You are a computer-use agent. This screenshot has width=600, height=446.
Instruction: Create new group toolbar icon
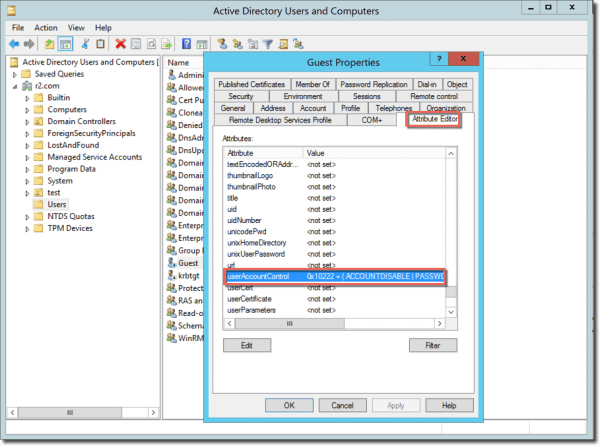[238, 44]
